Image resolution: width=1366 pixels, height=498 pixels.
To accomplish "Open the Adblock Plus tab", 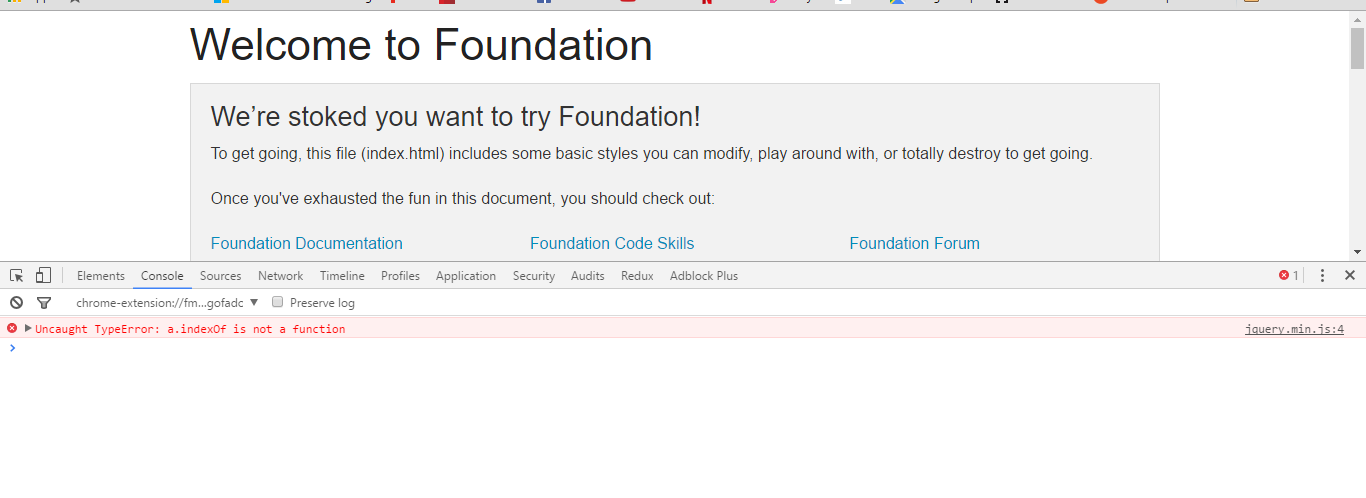I will [x=704, y=276].
